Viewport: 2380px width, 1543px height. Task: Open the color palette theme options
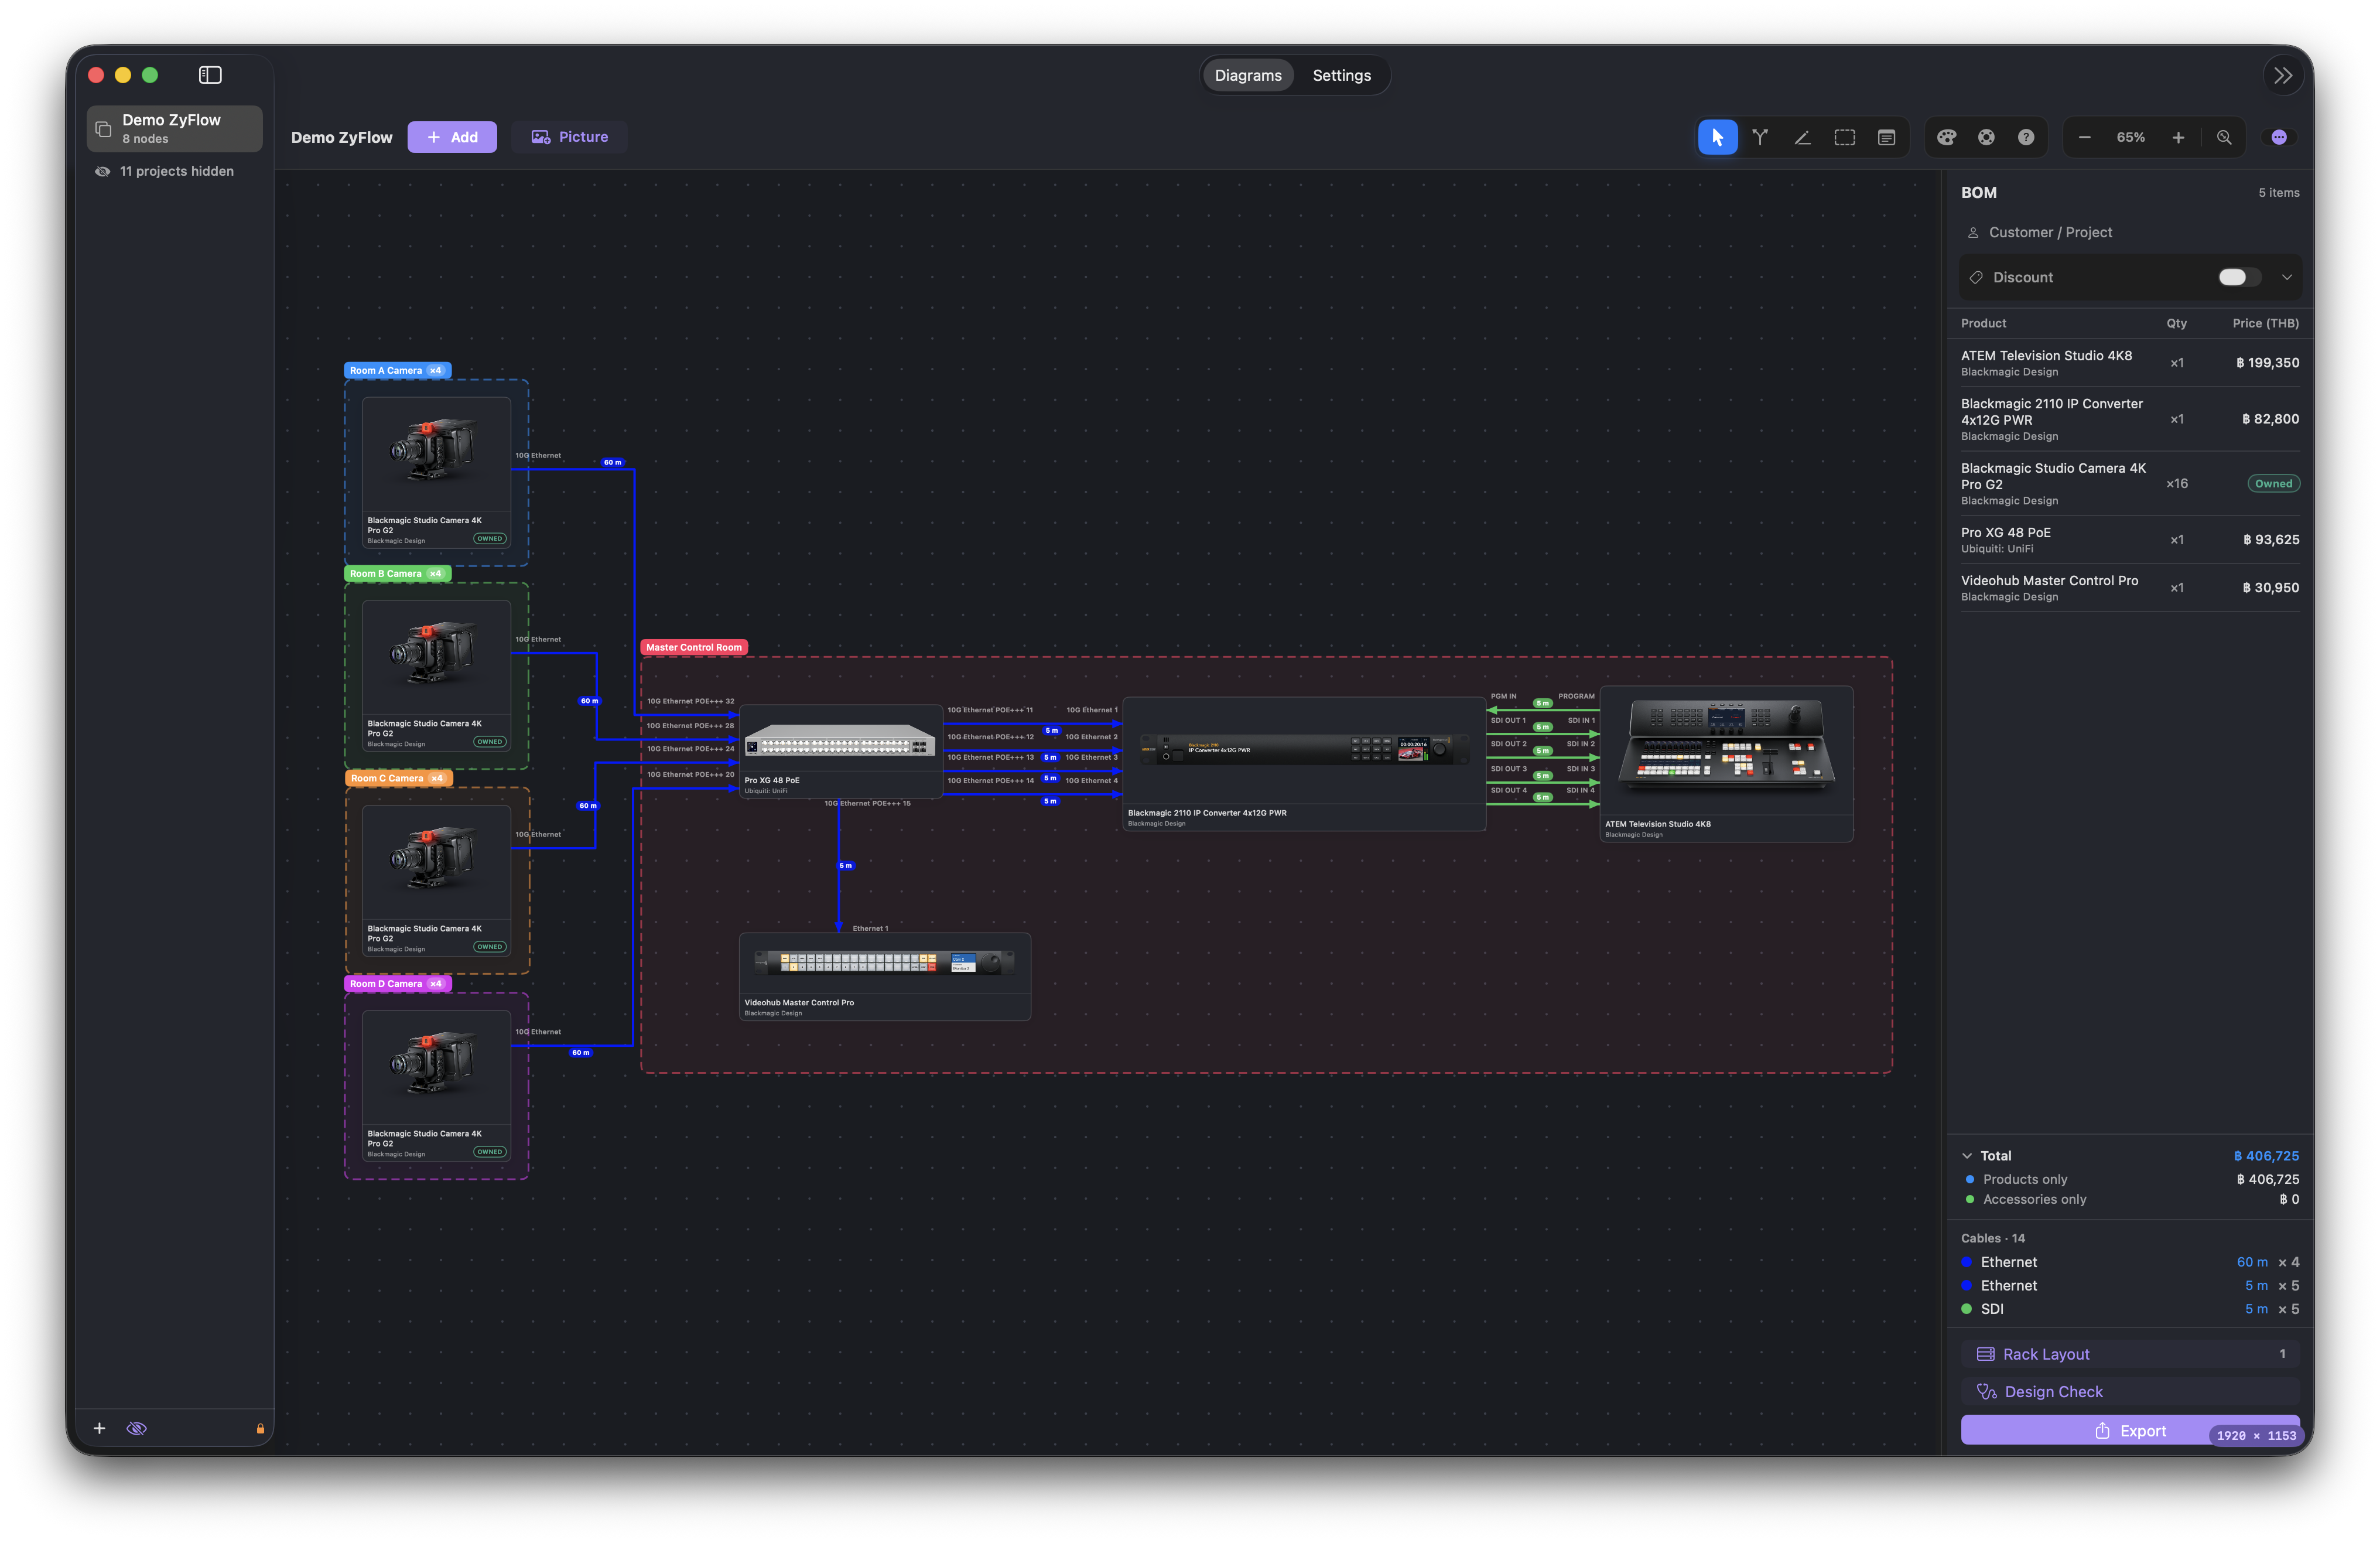point(1946,137)
